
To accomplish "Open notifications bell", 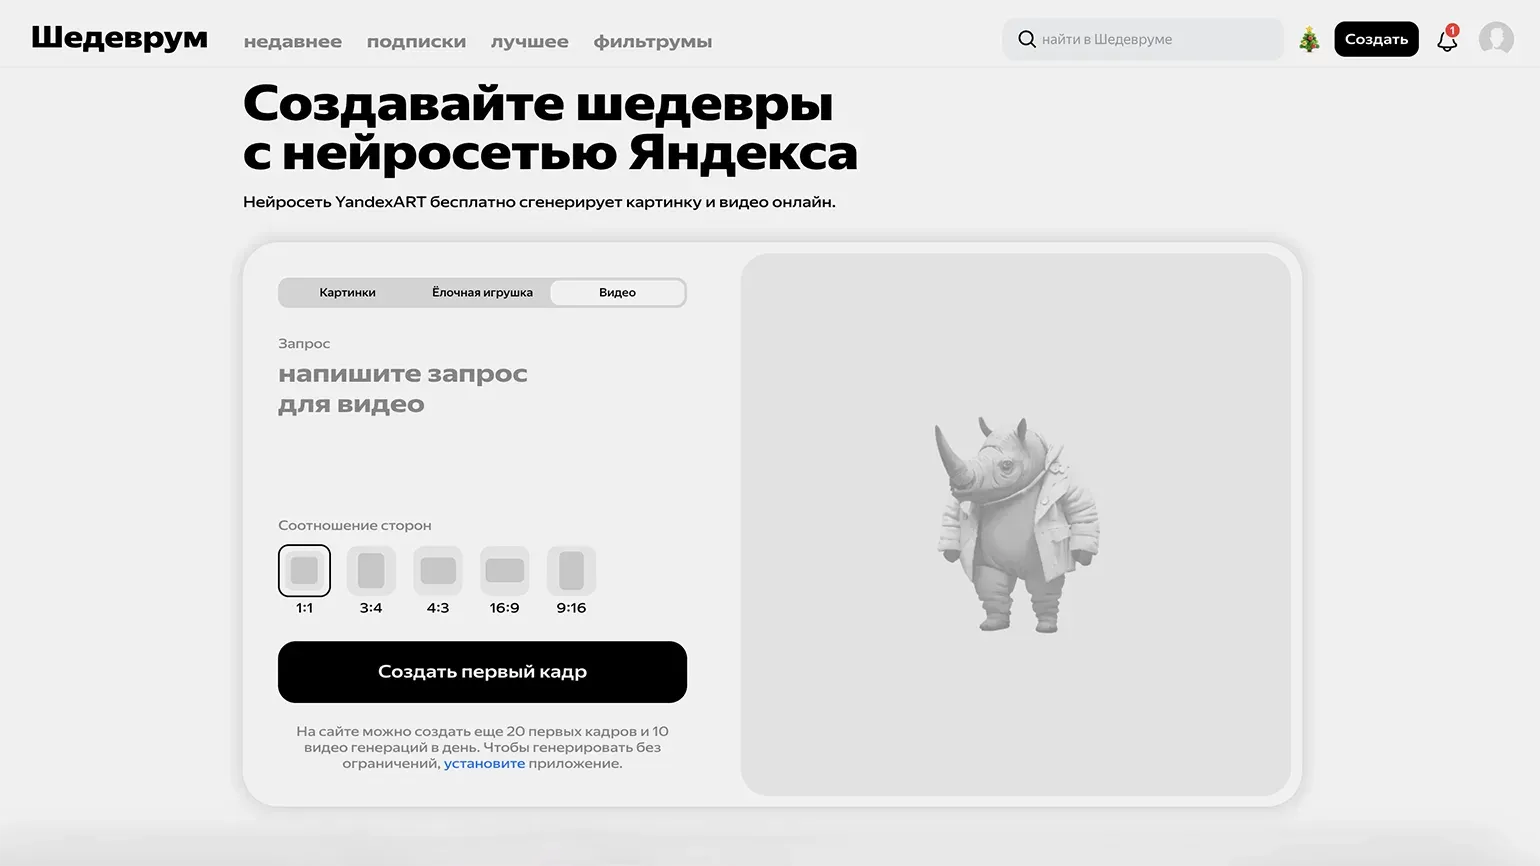I will 1447,39.
